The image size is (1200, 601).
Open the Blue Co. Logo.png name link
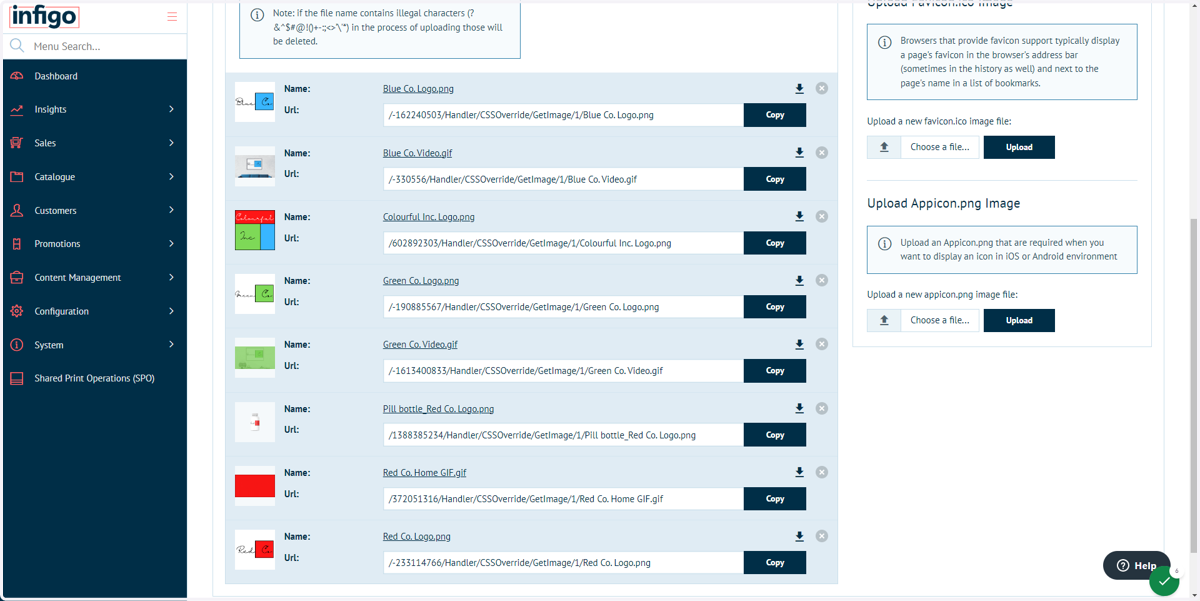point(418,89)
